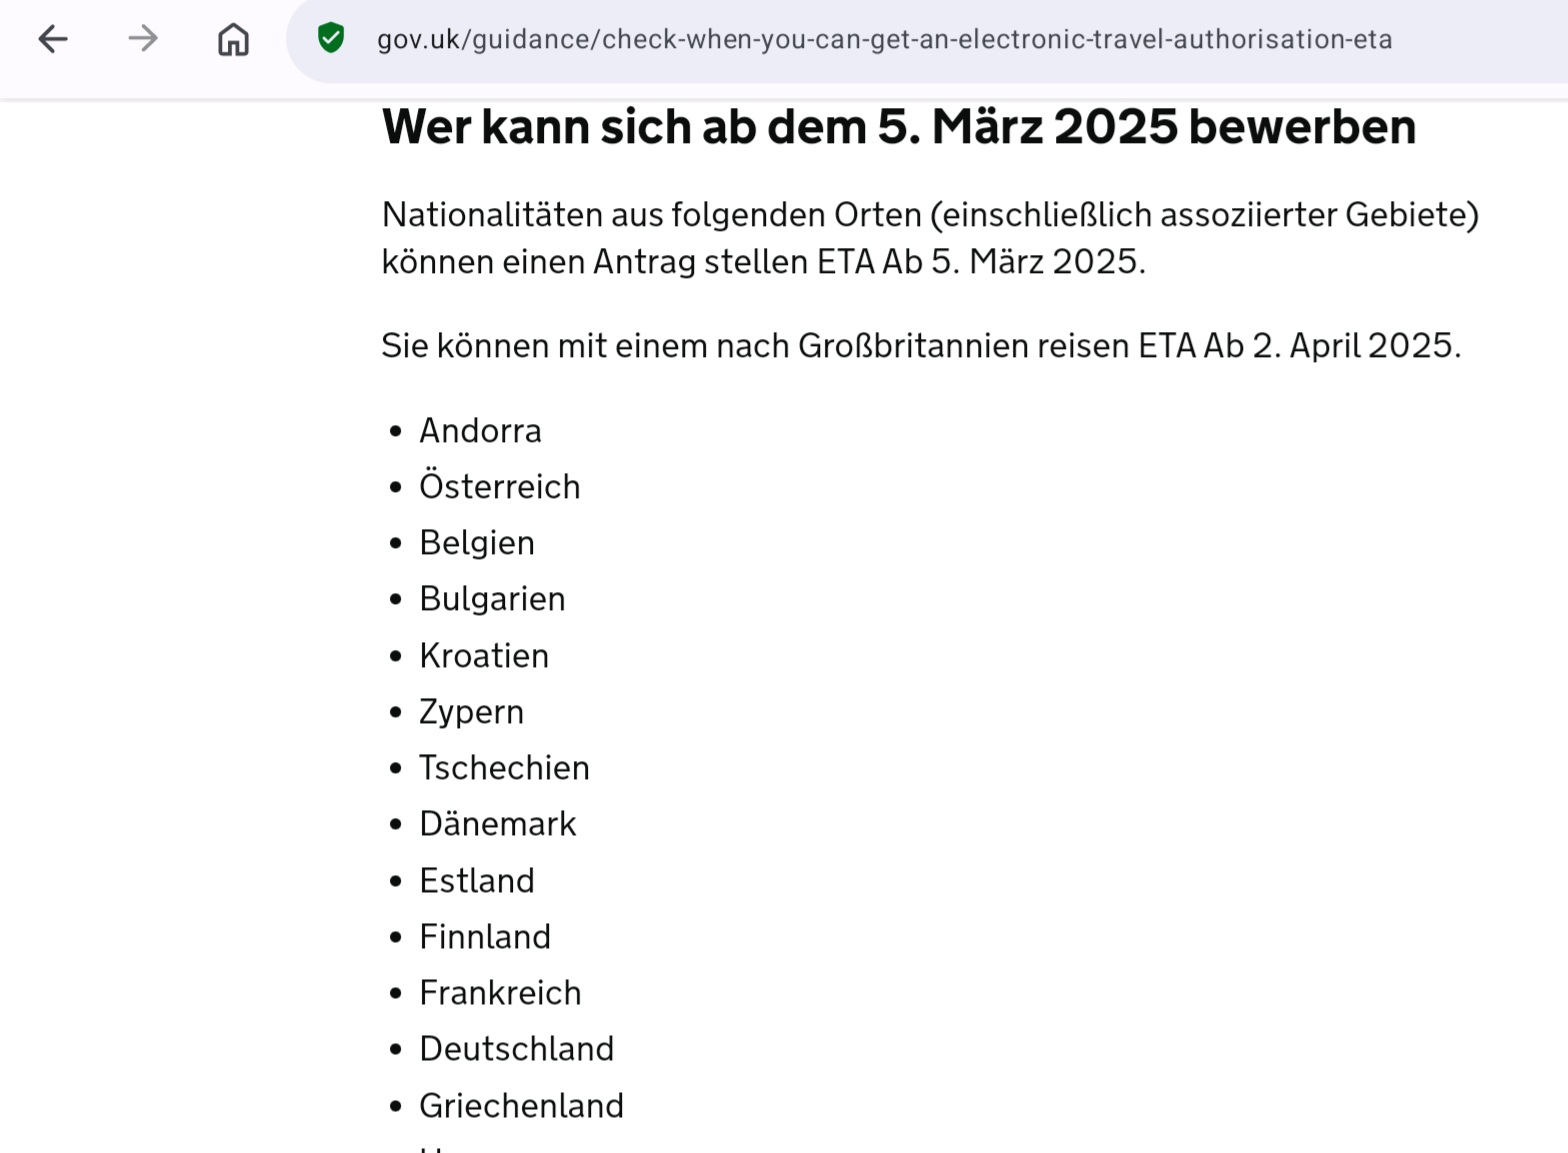Viewport: 1568px width, 1153px height.
Task: Click Deutschland in the country list
Action: pyautogui.click(x=516, y=1049)
